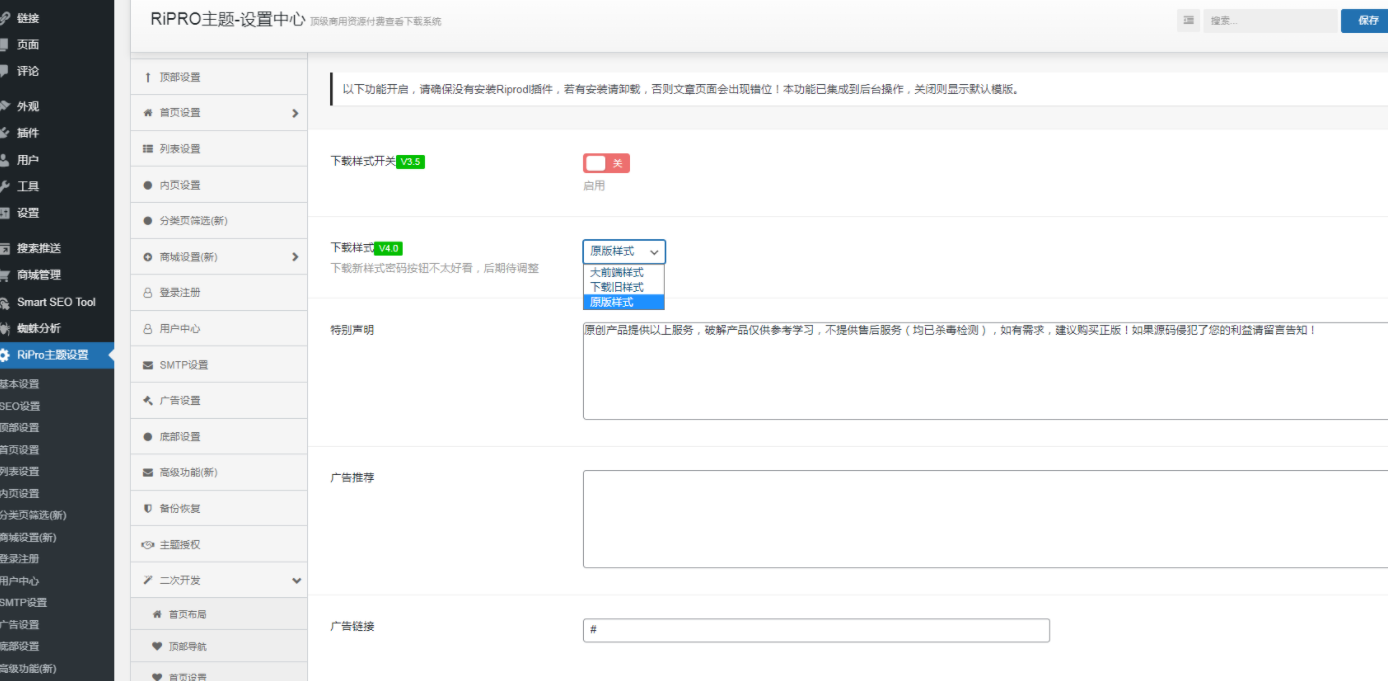
Task: Click the expand-all list icon beside search
Action: (x=1188, y=21)
